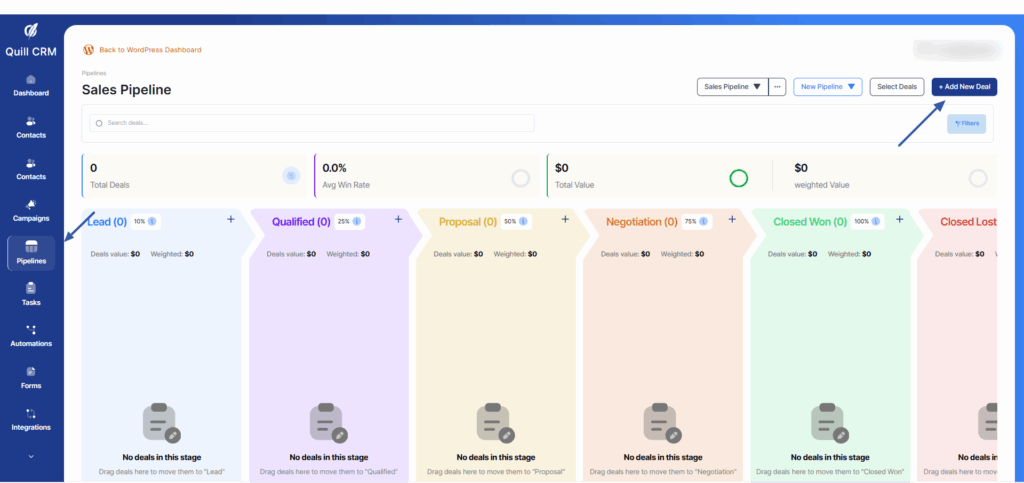Click plus icon in Lead stage
The width and height of the screenshot is (1024, 483).
tap(231, 219)
